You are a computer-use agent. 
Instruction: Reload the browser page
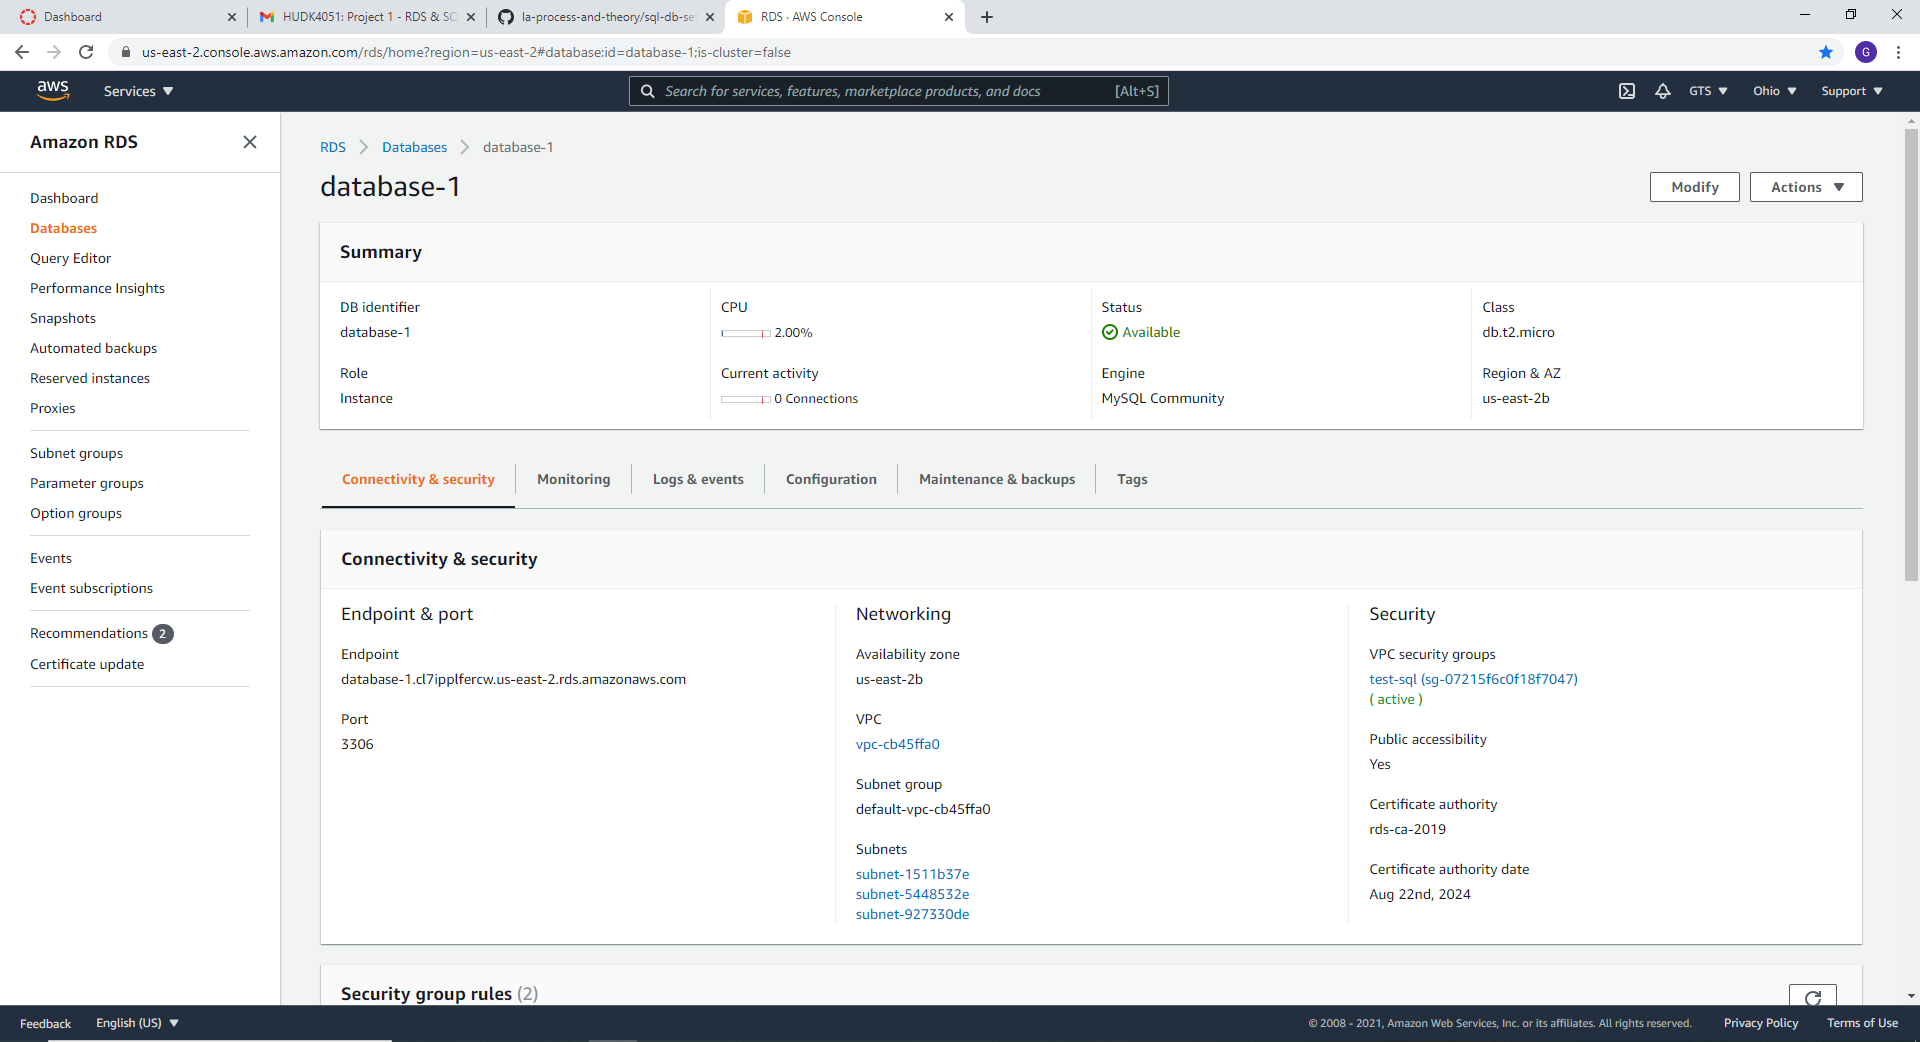click(86, 52)
